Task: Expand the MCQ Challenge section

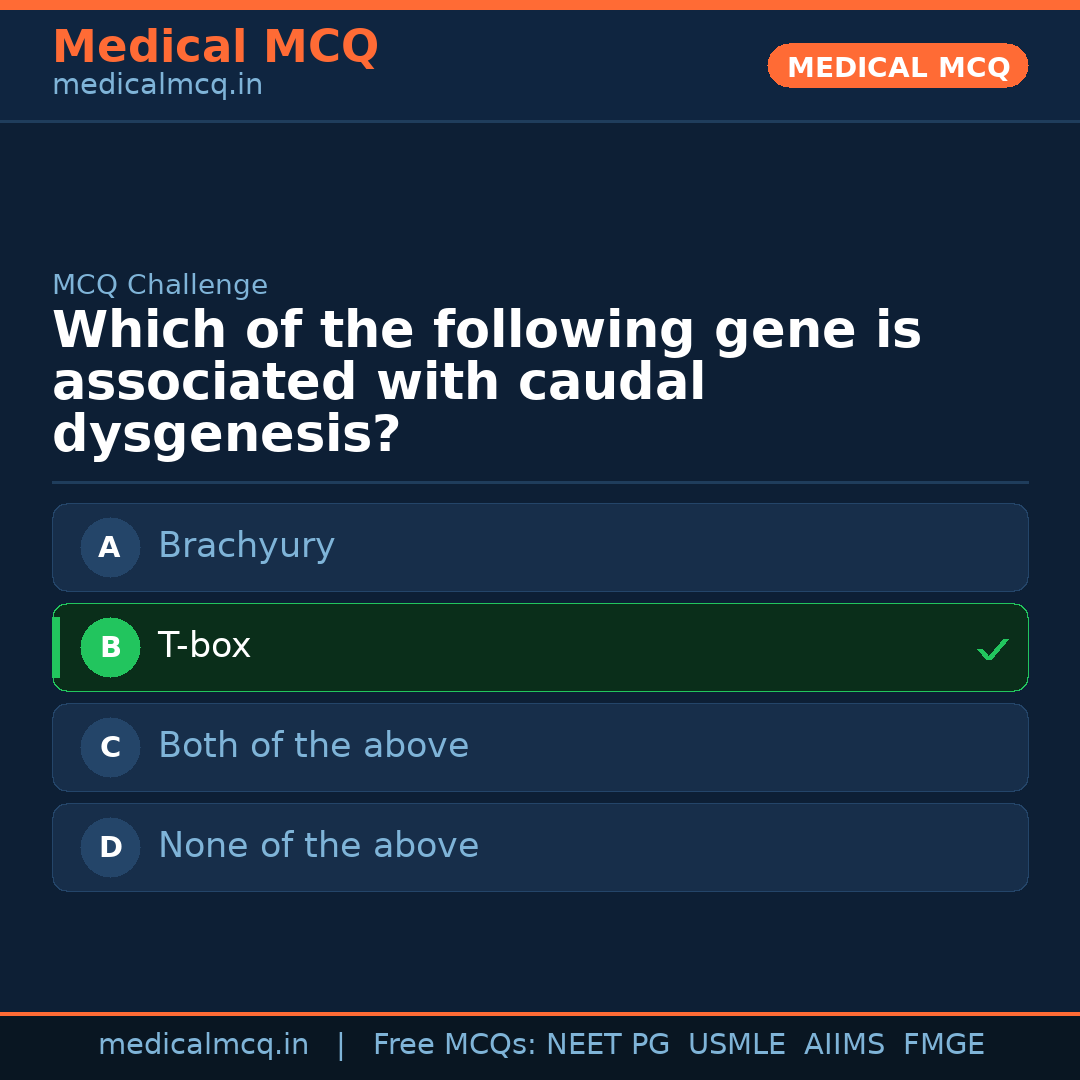Action: 160,285
